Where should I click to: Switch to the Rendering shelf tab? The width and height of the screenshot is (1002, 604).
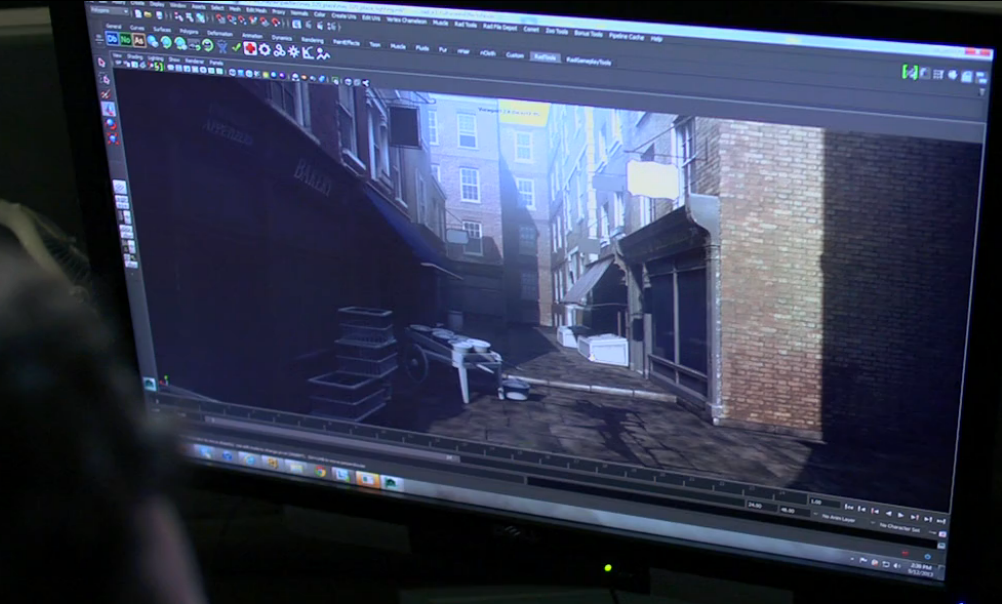click(312, 40)
